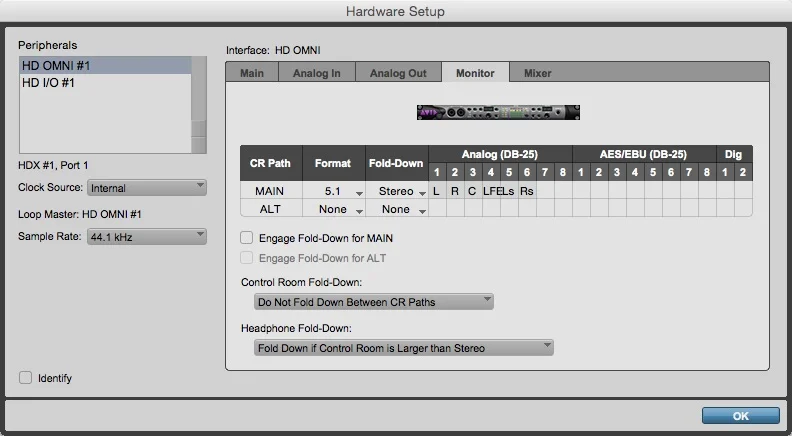Click the MAIN row Ls channel cell
The width and height of the screenshot is (792, 436).
(x=509, y=191)
